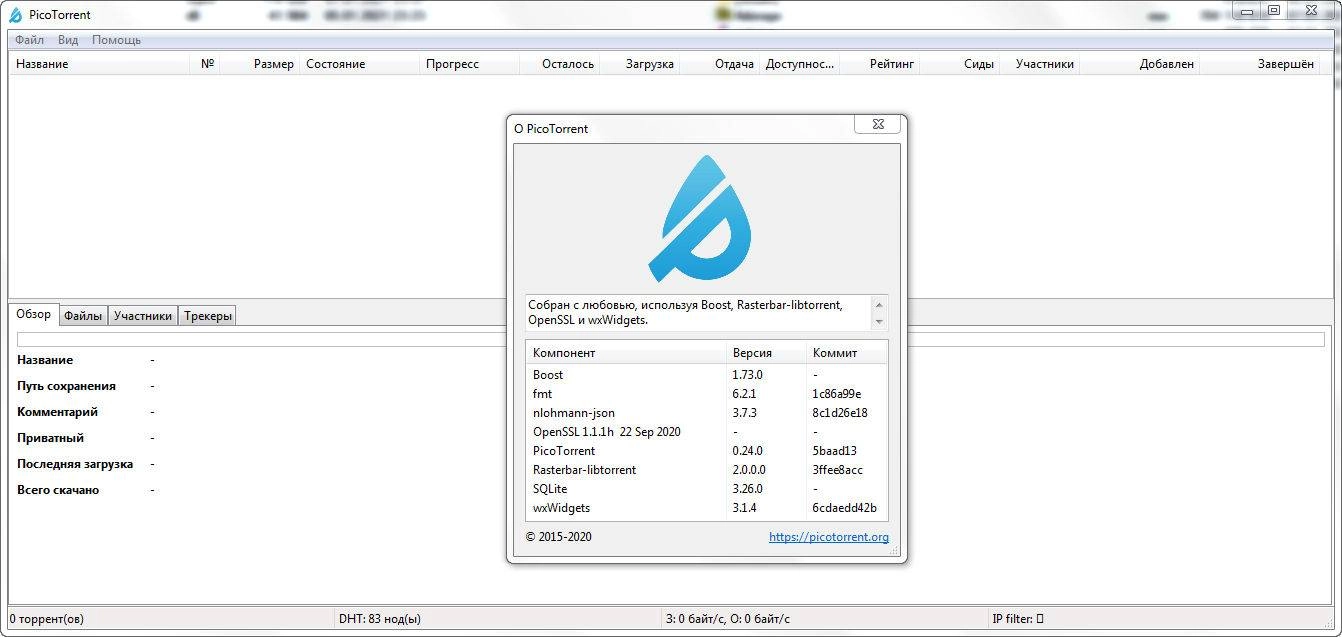The width and height of the screenshot is (1342, 637).
Task: Sort torrents by Загрузка column
Action: click(x=639, y=64)
